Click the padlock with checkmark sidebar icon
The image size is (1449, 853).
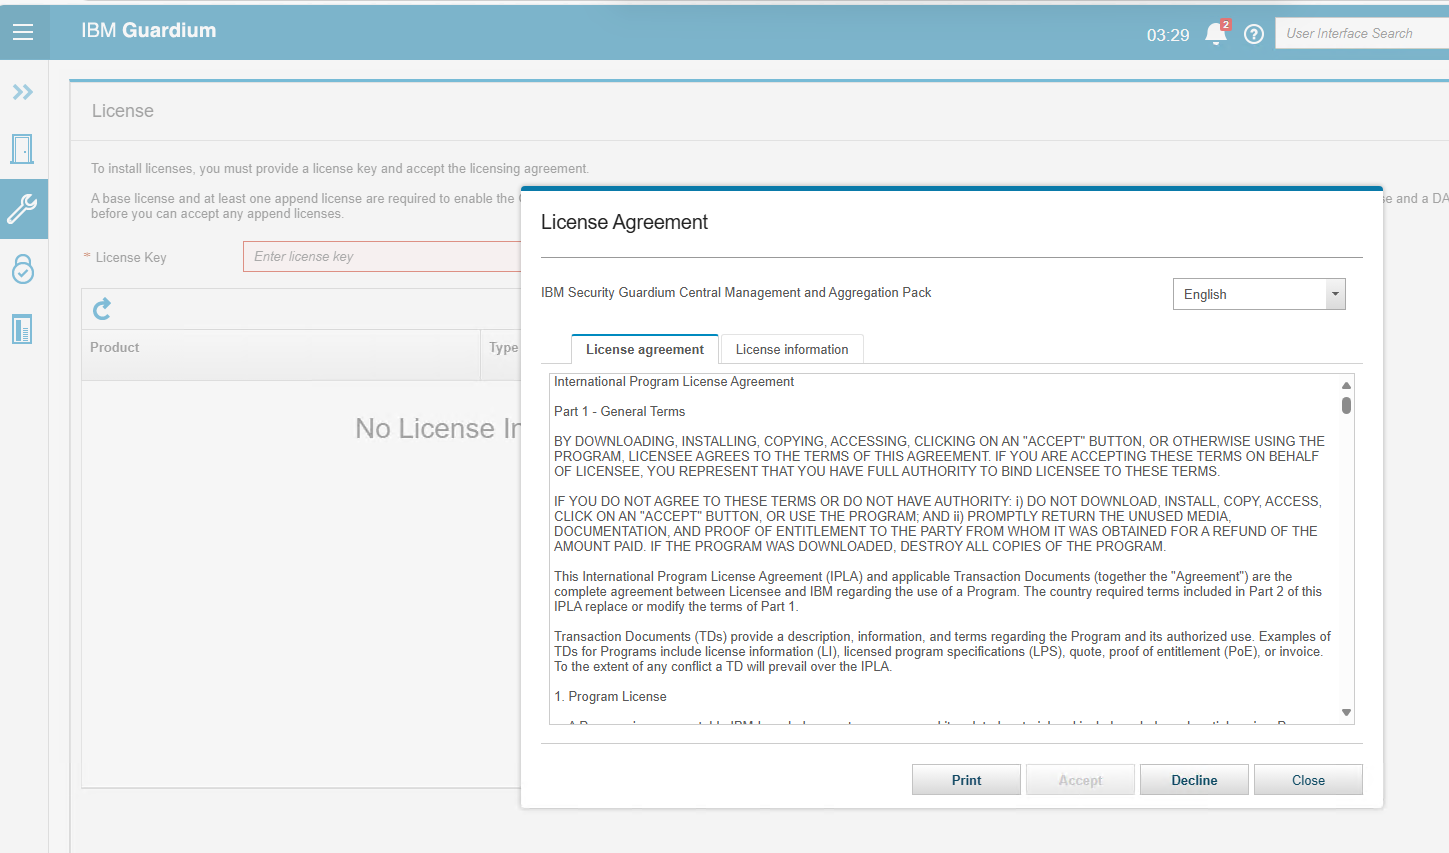pos(23,269)
